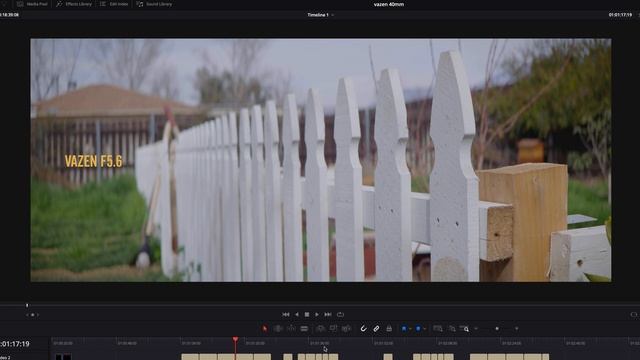
Task: Toggle the position lock icon
Action: click(389, 329)
